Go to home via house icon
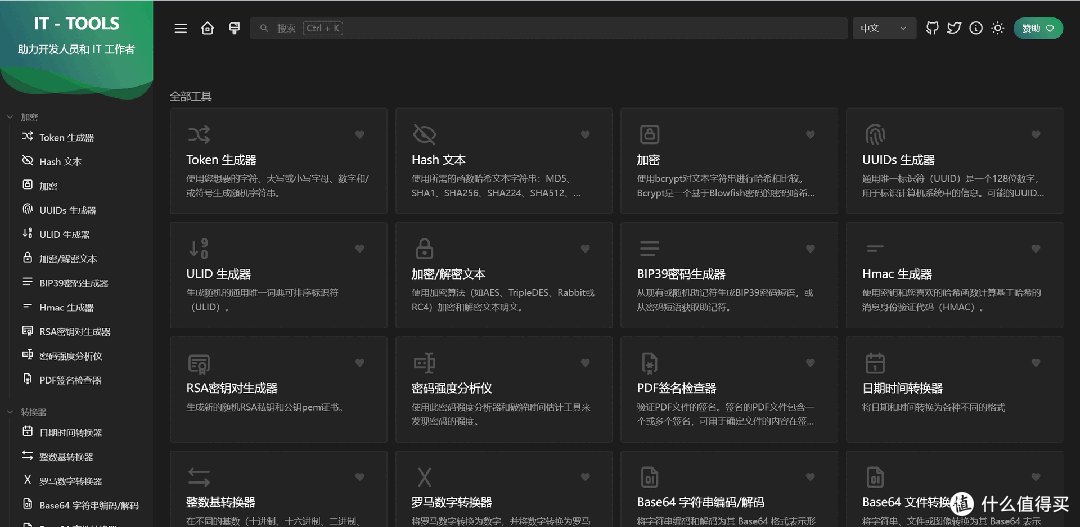The width and height of the screenshot is (1080, 527). 207,28
